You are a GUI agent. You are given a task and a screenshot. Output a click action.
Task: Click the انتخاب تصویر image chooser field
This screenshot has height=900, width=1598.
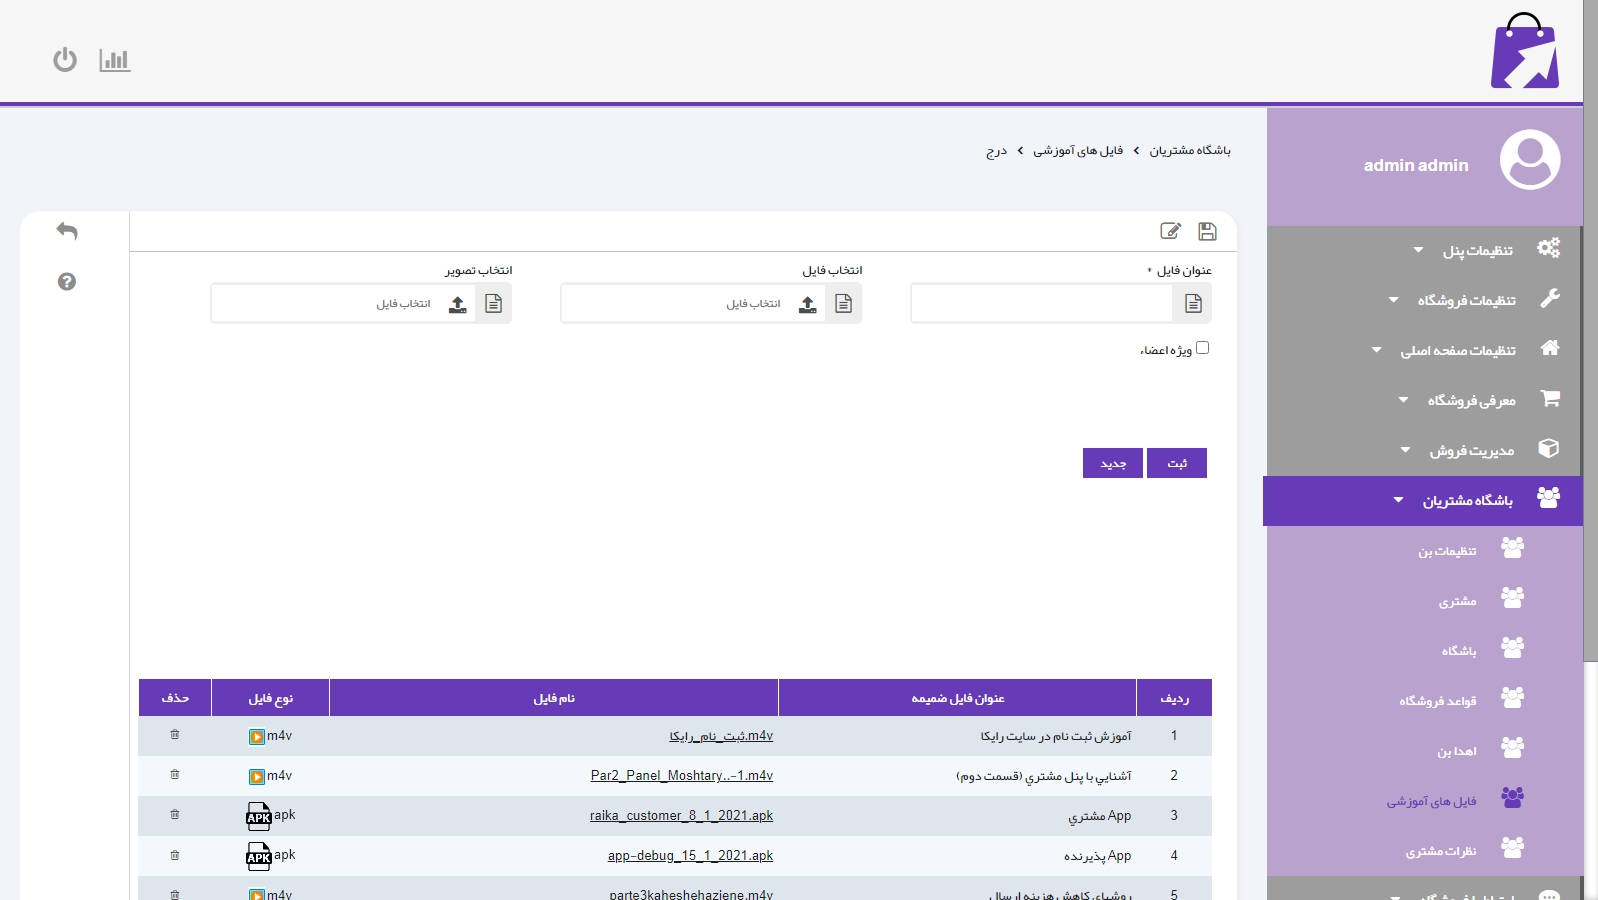(x=343, y=303)
